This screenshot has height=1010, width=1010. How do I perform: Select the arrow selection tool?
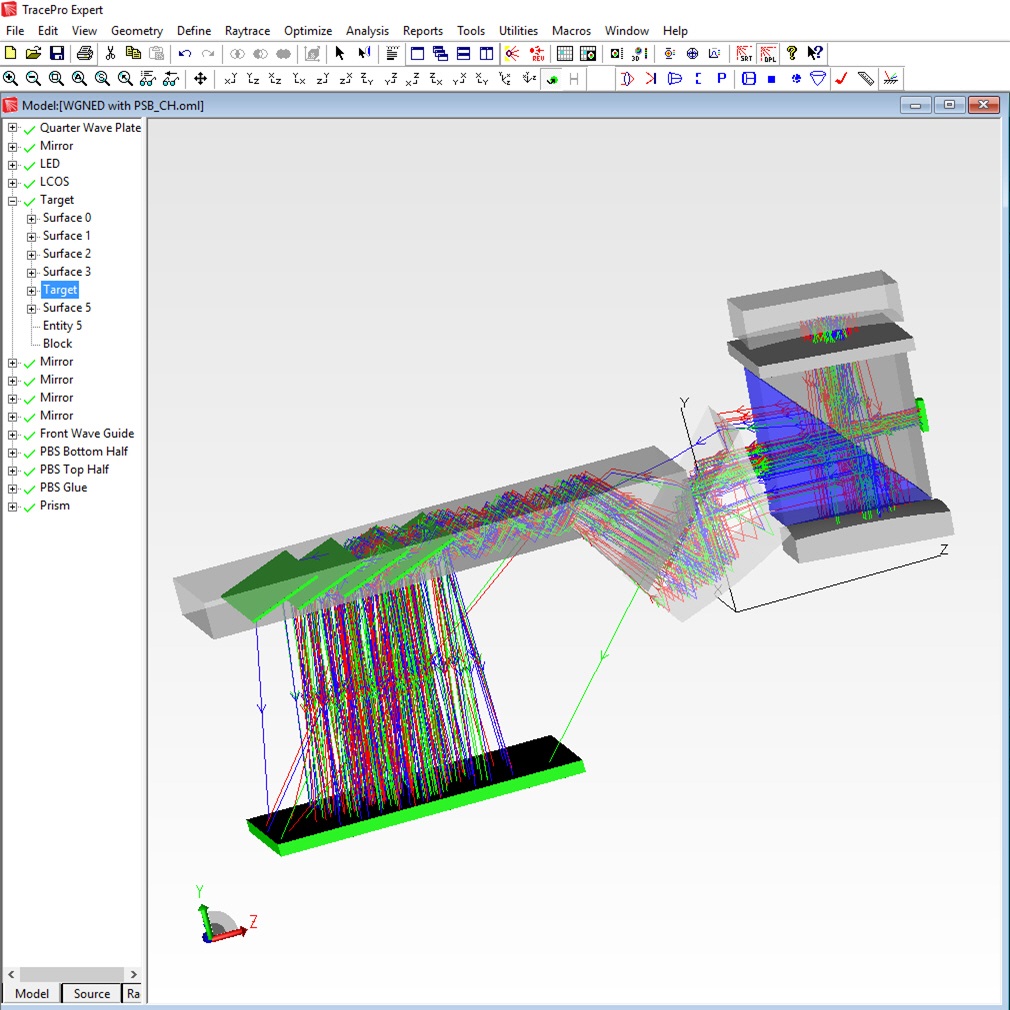(339, 53)
